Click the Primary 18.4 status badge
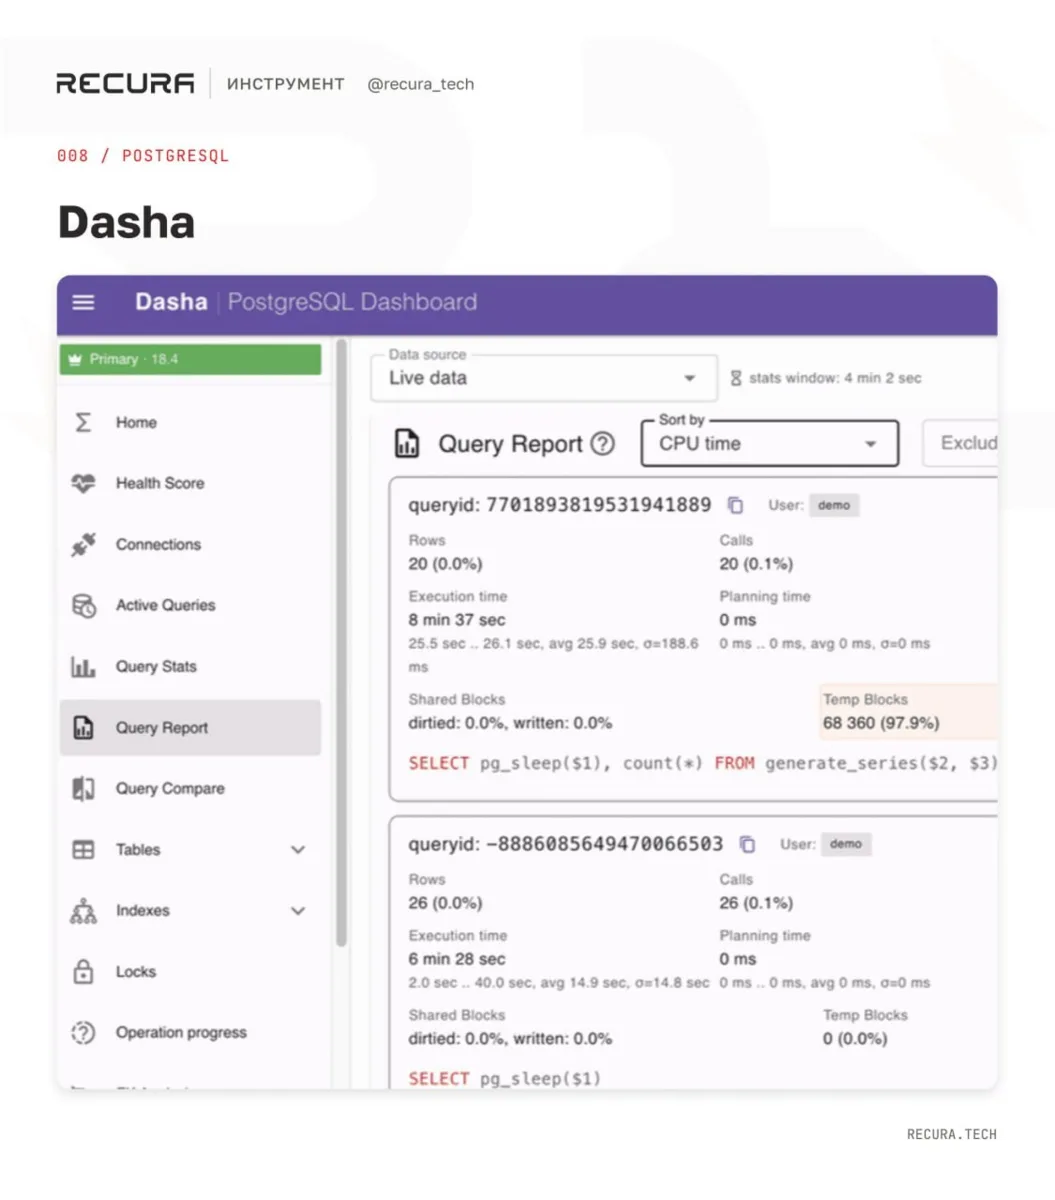This screenshot has width=1055, height=1200. [x=190, y=359]
